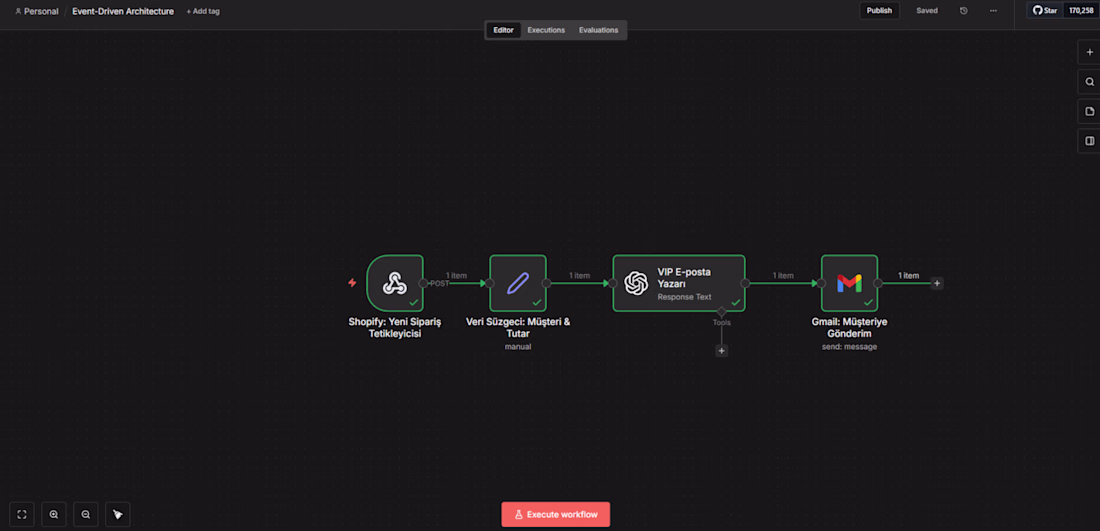Click the Response Text subtitle
The width and height of the screenshot is (1100, 531).
click(x=684, y=297)
